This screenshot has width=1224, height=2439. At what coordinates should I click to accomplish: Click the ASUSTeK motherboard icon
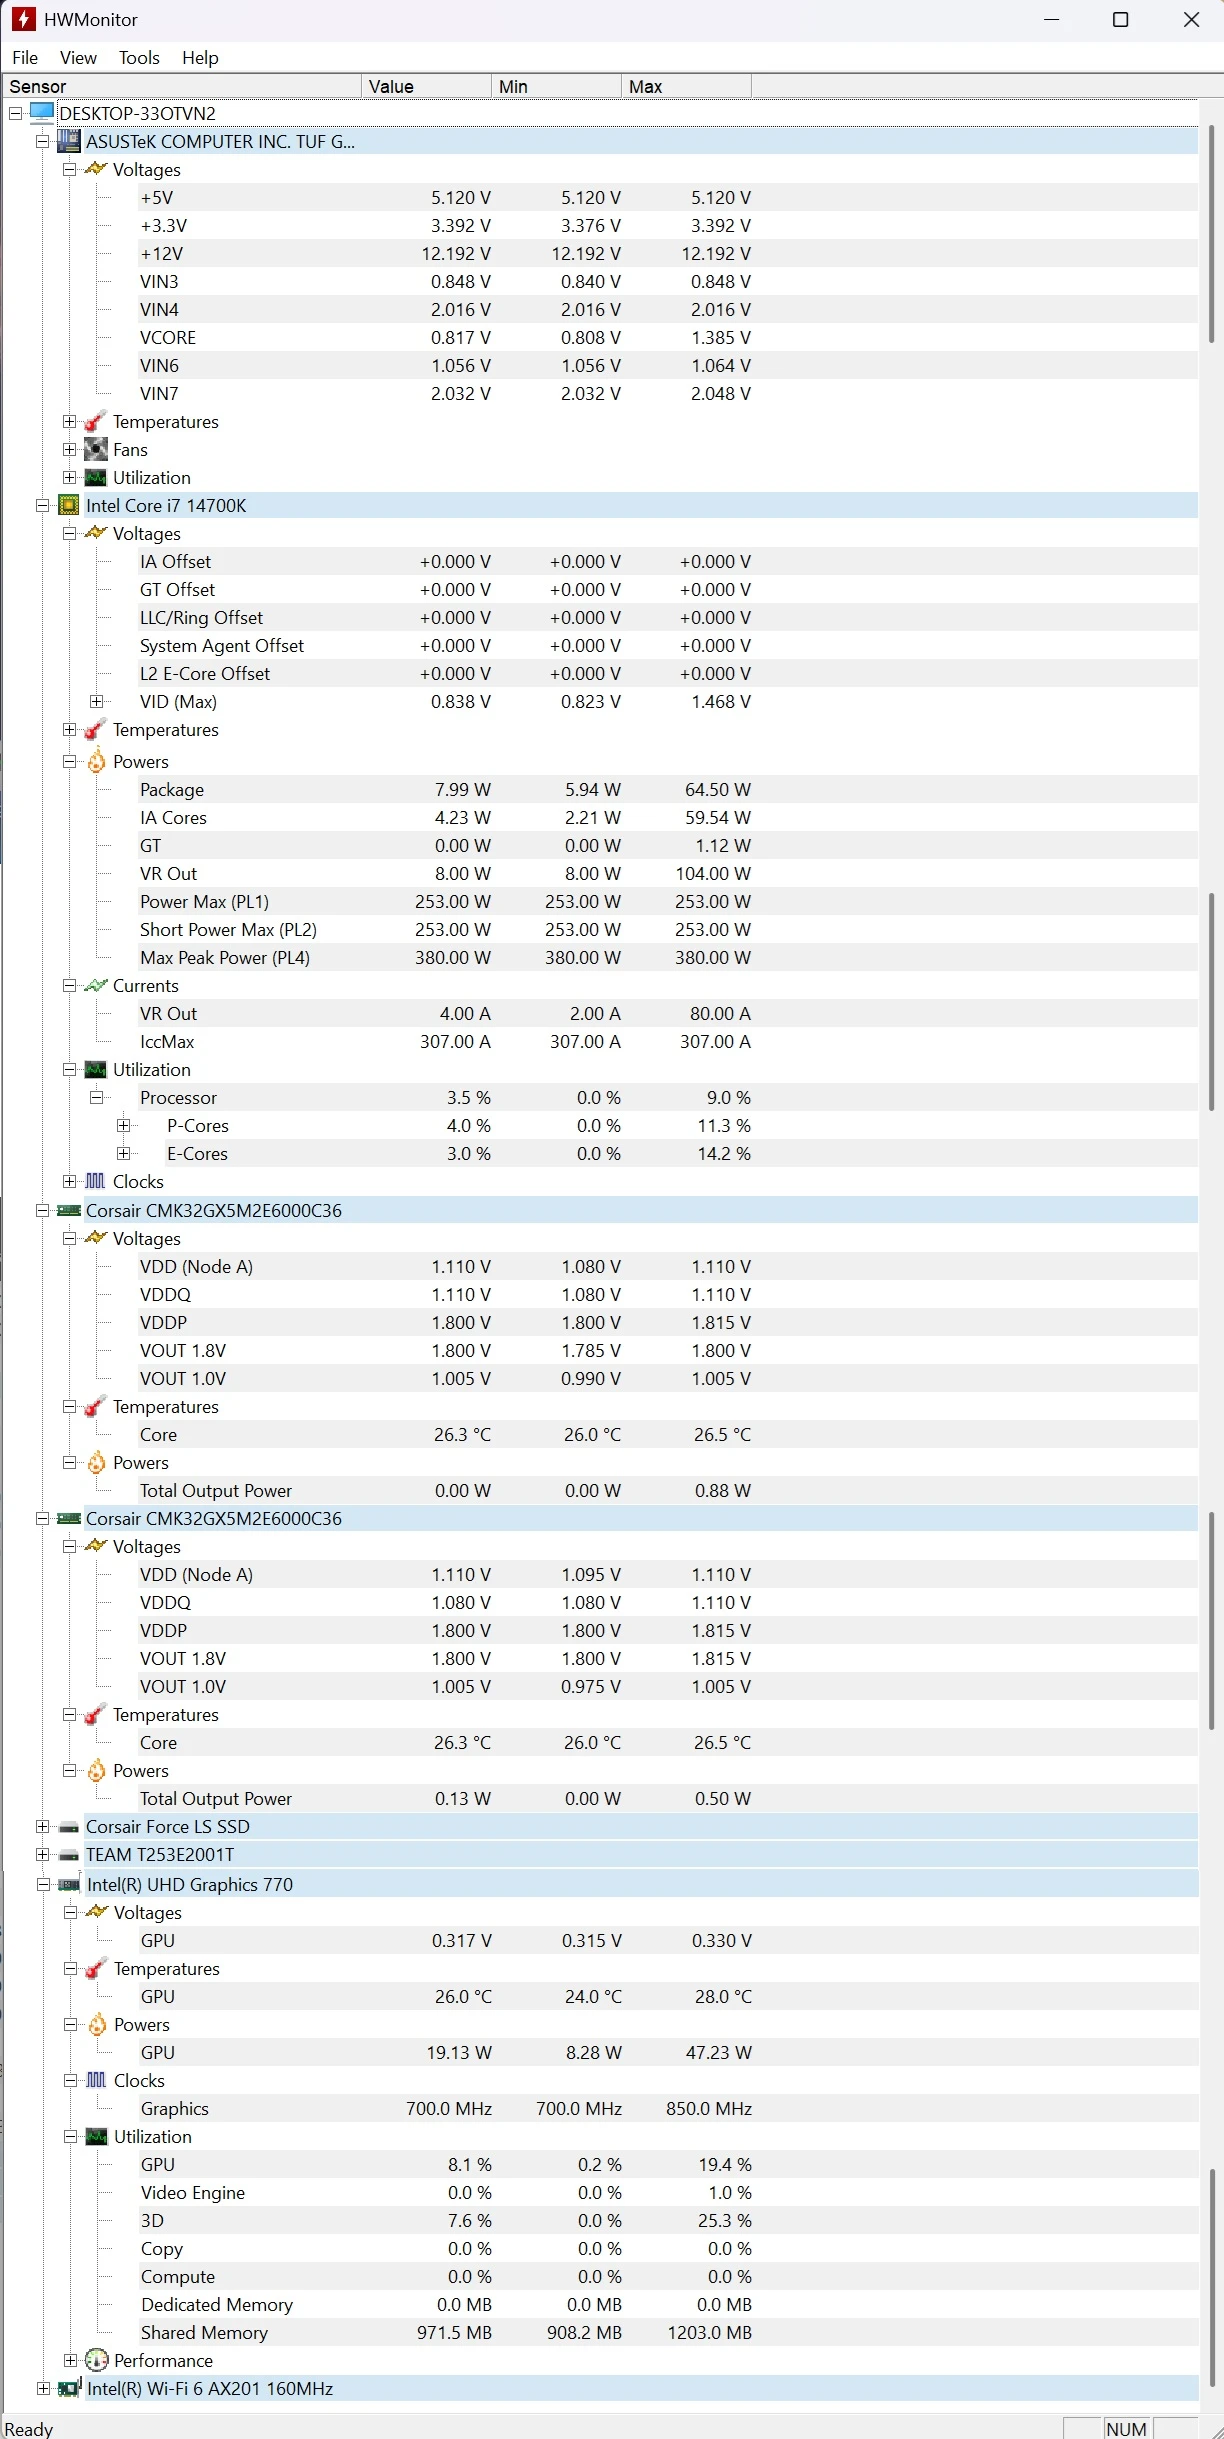point(69,141)
